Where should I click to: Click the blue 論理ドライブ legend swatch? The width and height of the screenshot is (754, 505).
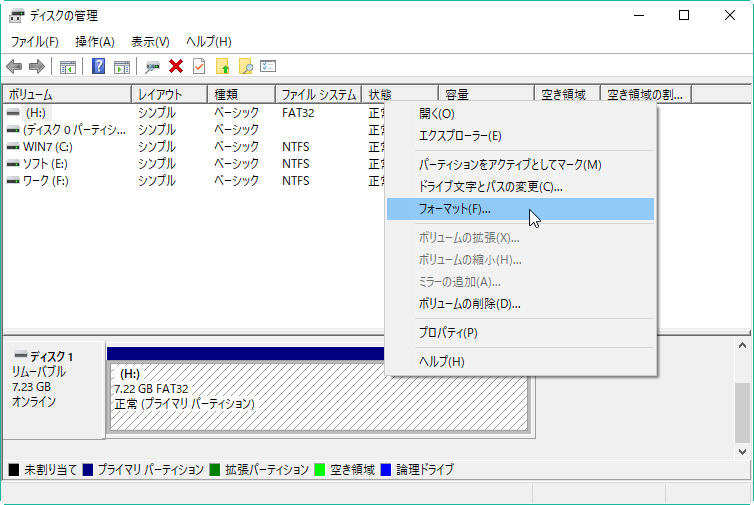click(386, 469)
